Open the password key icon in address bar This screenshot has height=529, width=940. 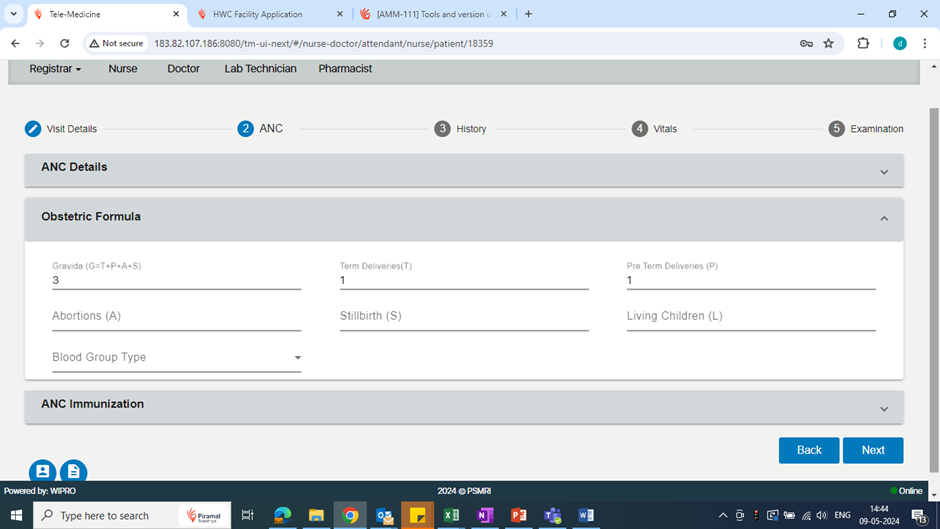(806, 43)
